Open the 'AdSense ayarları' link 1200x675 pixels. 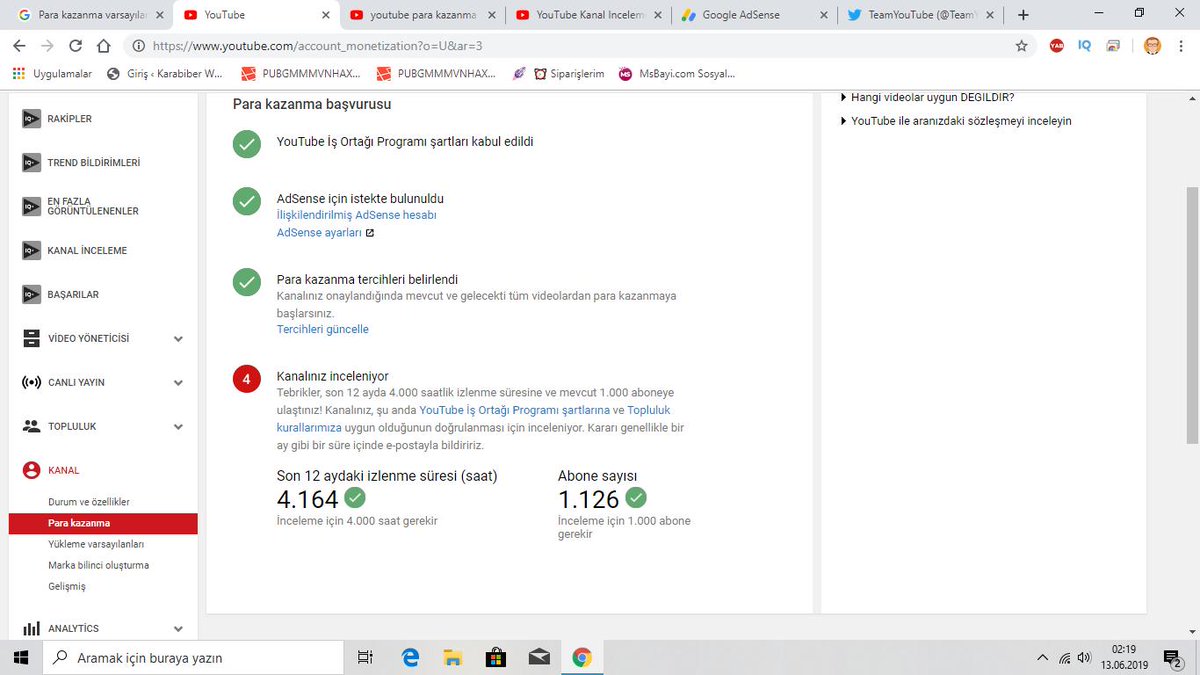319,233
